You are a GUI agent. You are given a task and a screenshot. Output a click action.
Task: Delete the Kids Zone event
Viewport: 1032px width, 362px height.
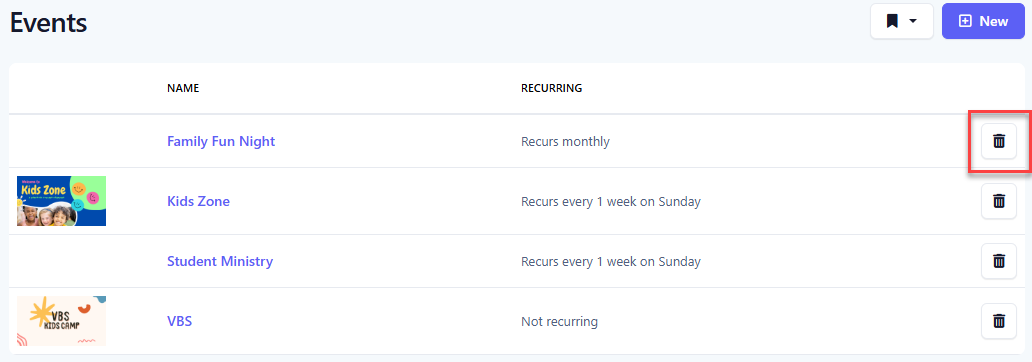click(x=998, y=201)
